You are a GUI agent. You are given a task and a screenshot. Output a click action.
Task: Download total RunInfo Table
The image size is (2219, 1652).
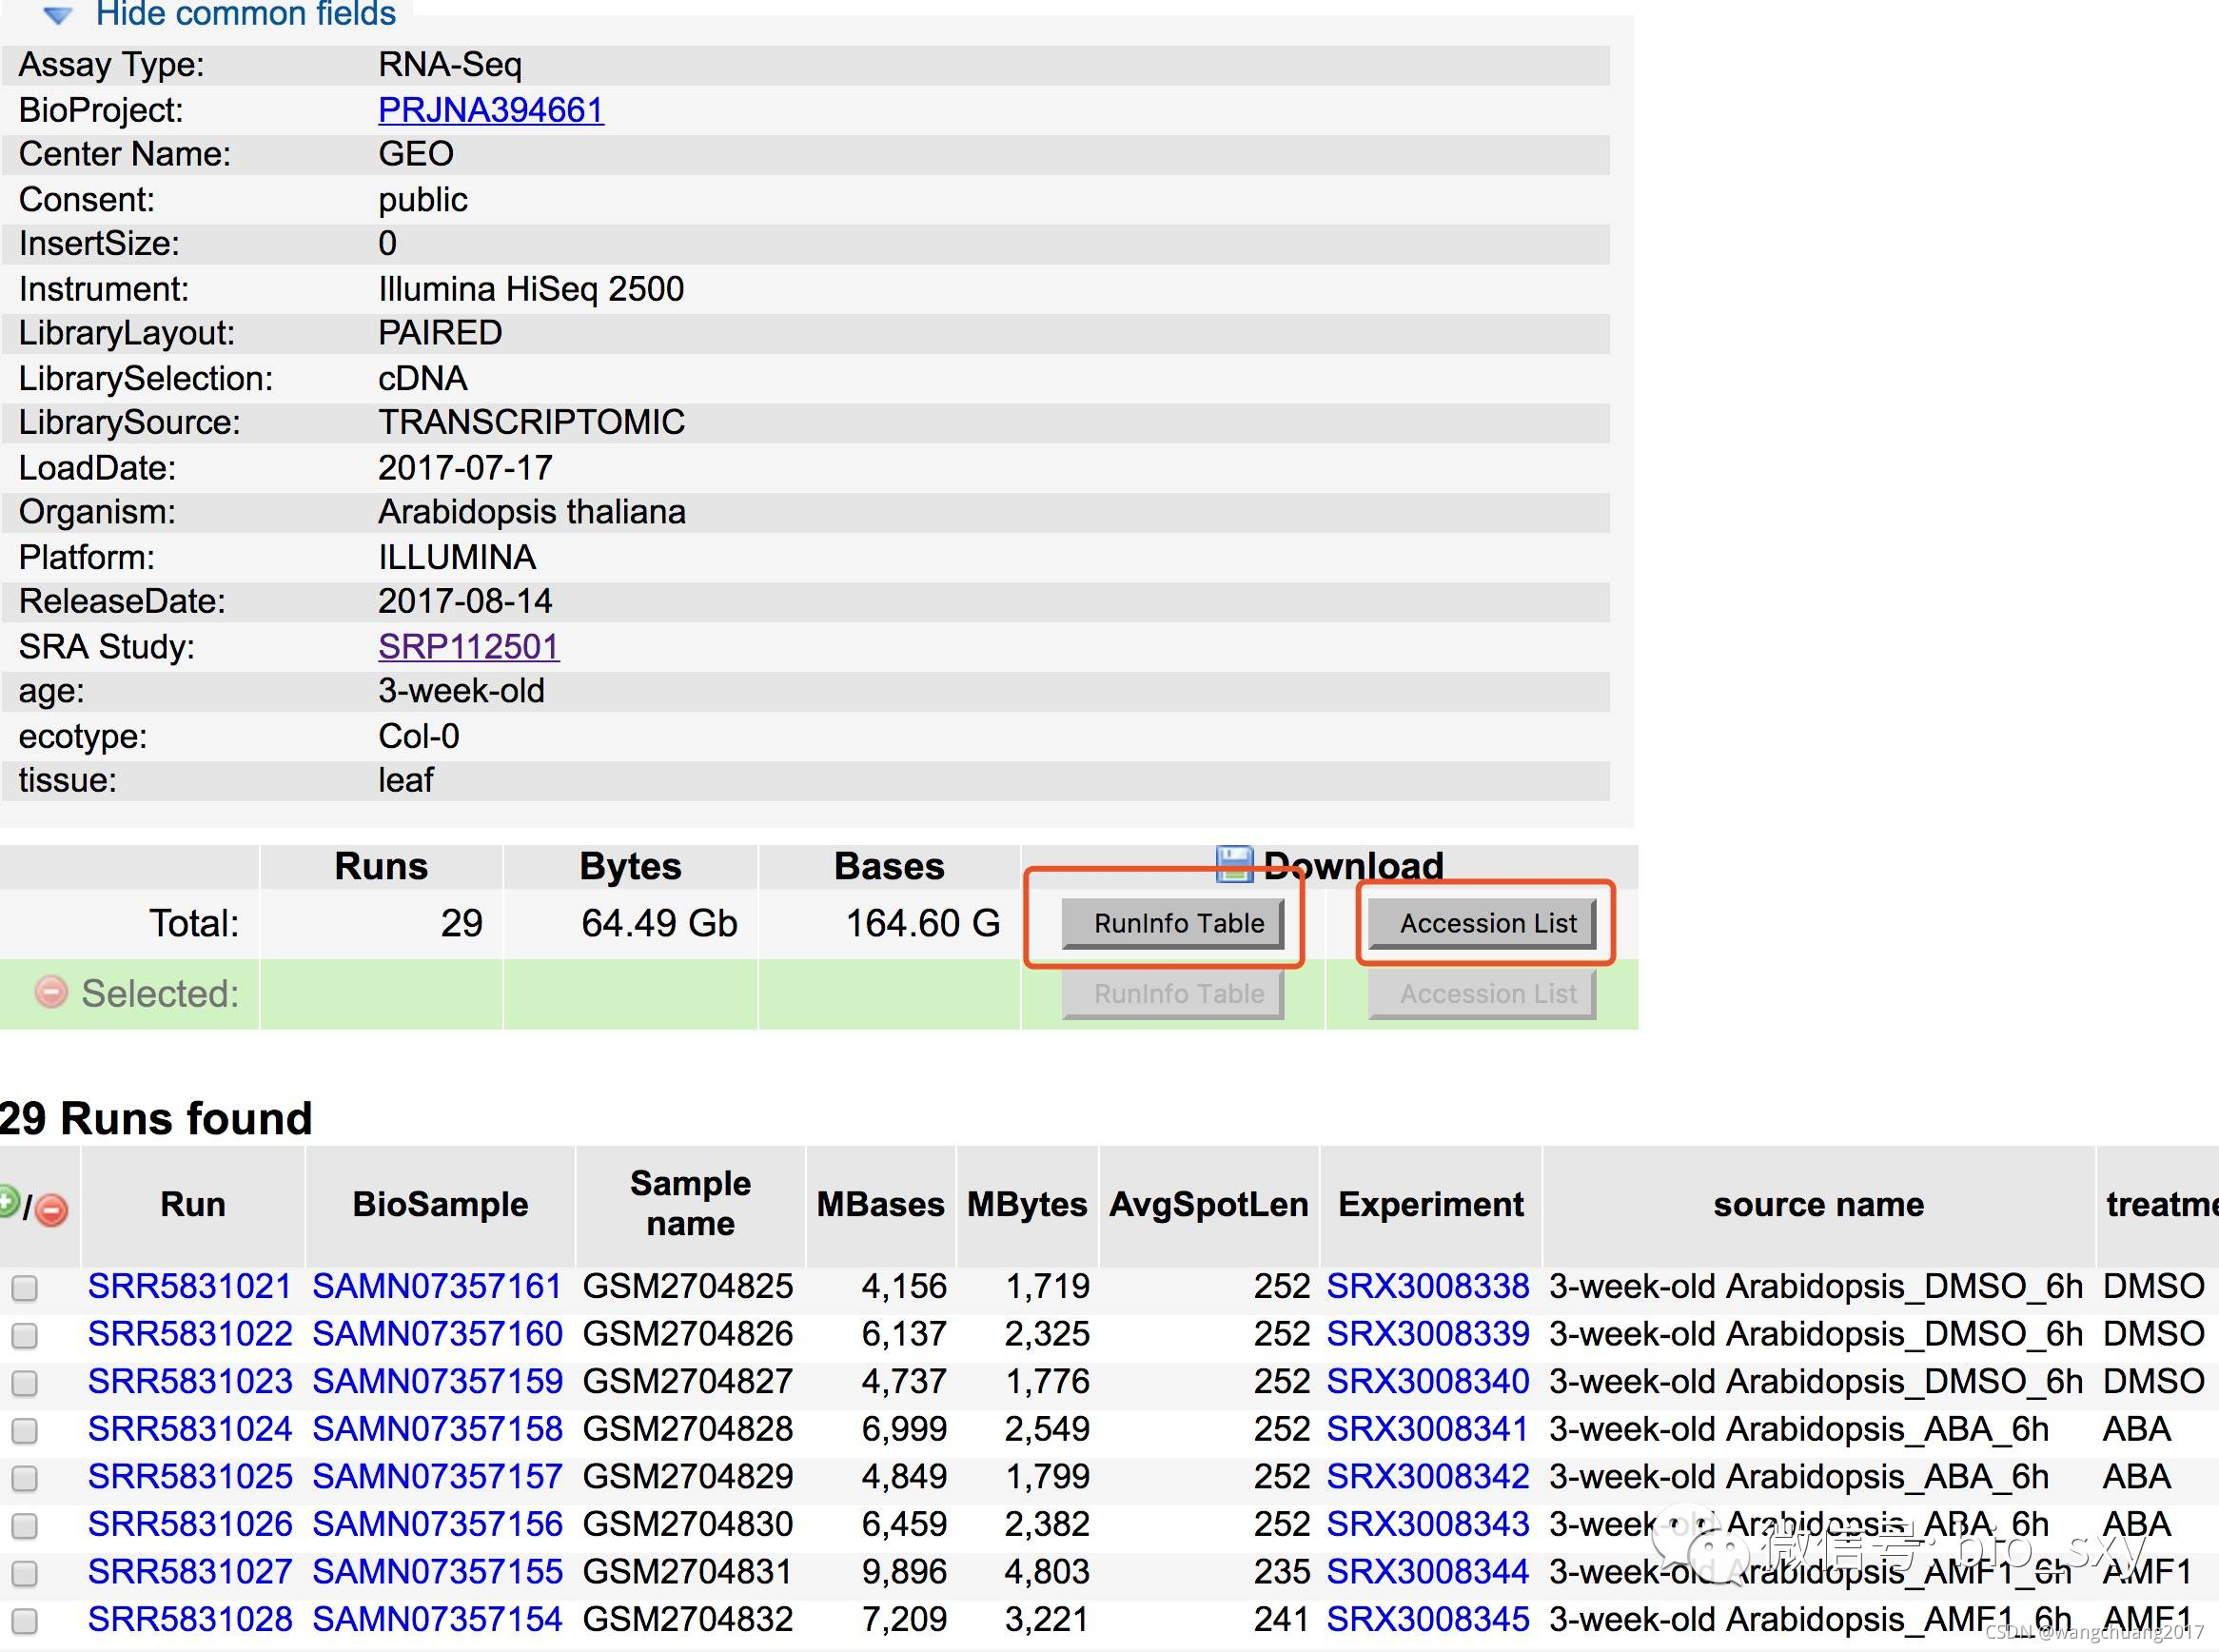click(x=1172, y=923)
